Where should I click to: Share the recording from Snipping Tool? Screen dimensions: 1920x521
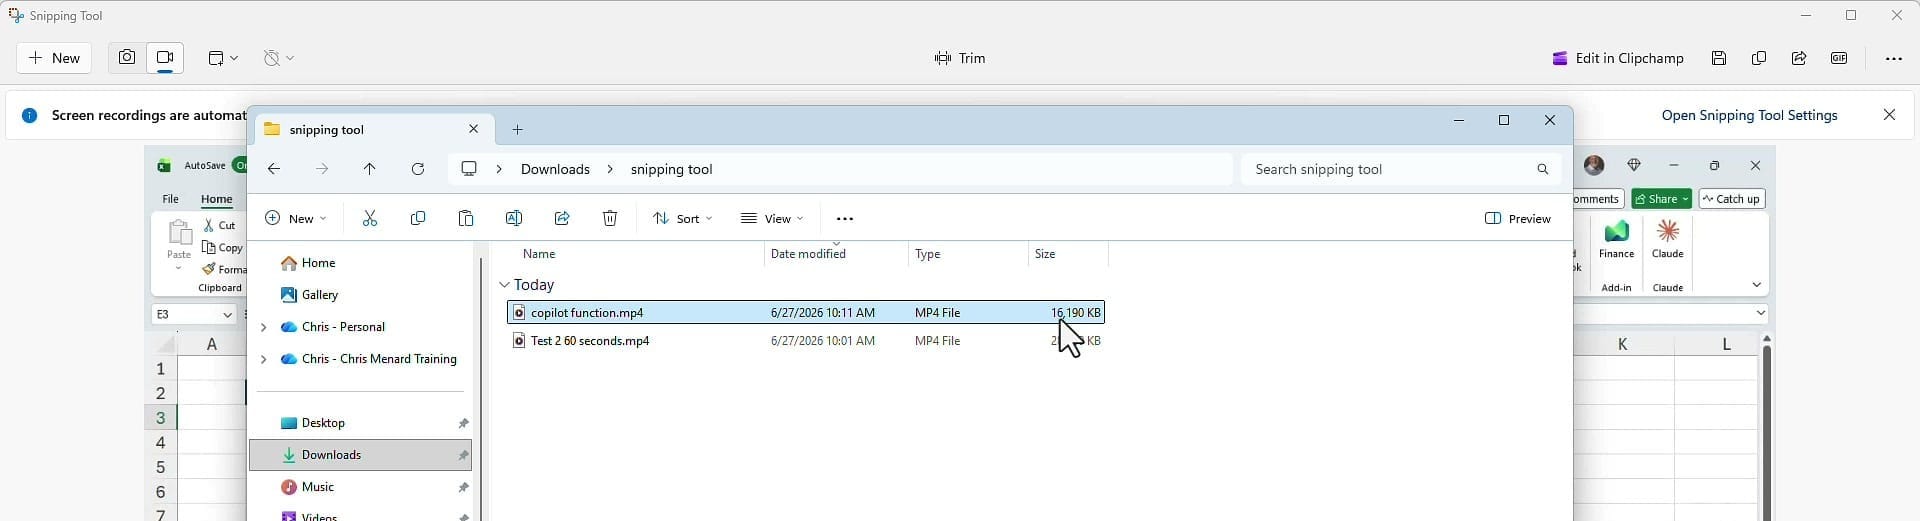(1799, 58)
